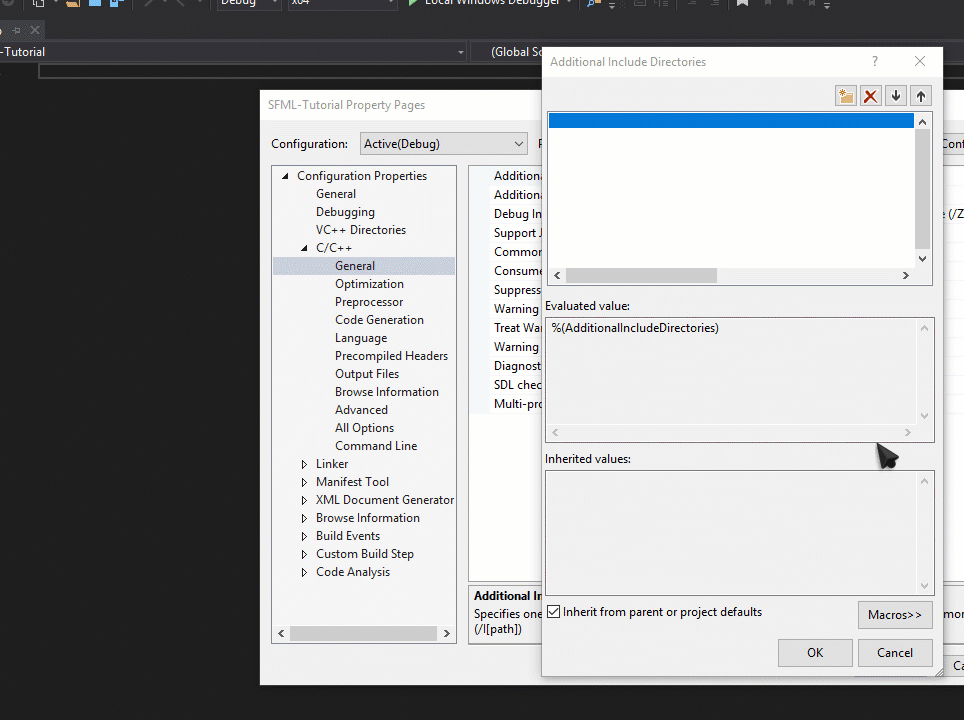Click the directory list scroll down arrow
Viewport: 964px width, 720px height.
922,259
